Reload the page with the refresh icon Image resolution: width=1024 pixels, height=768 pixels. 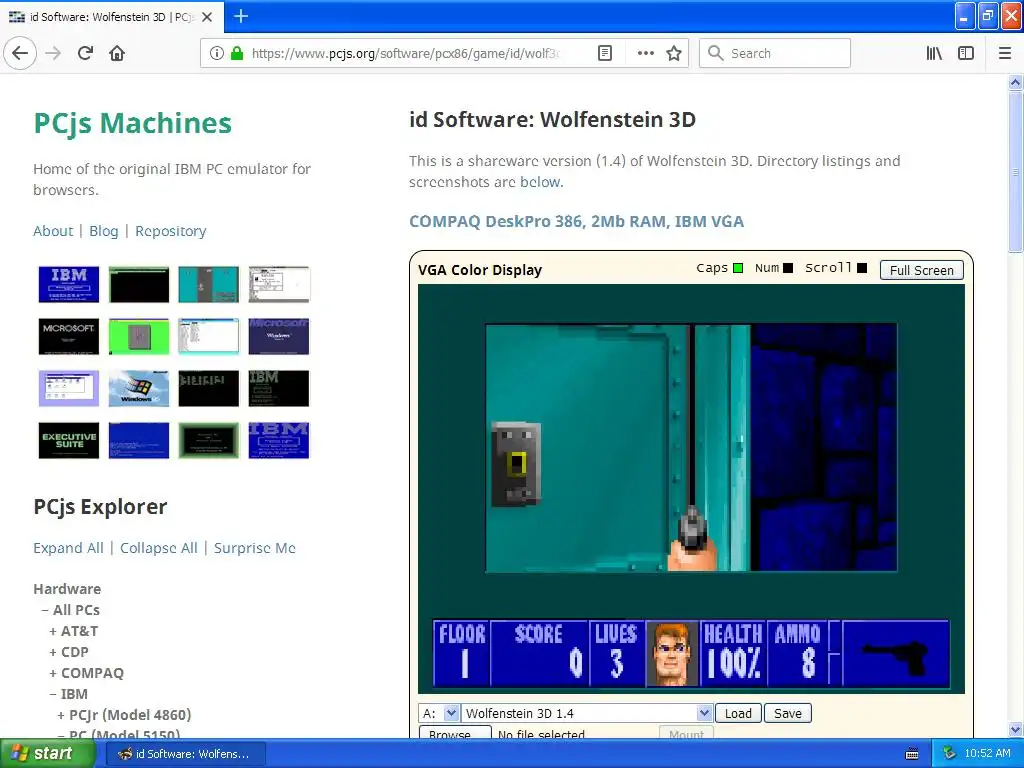click(x=86, y=53)
